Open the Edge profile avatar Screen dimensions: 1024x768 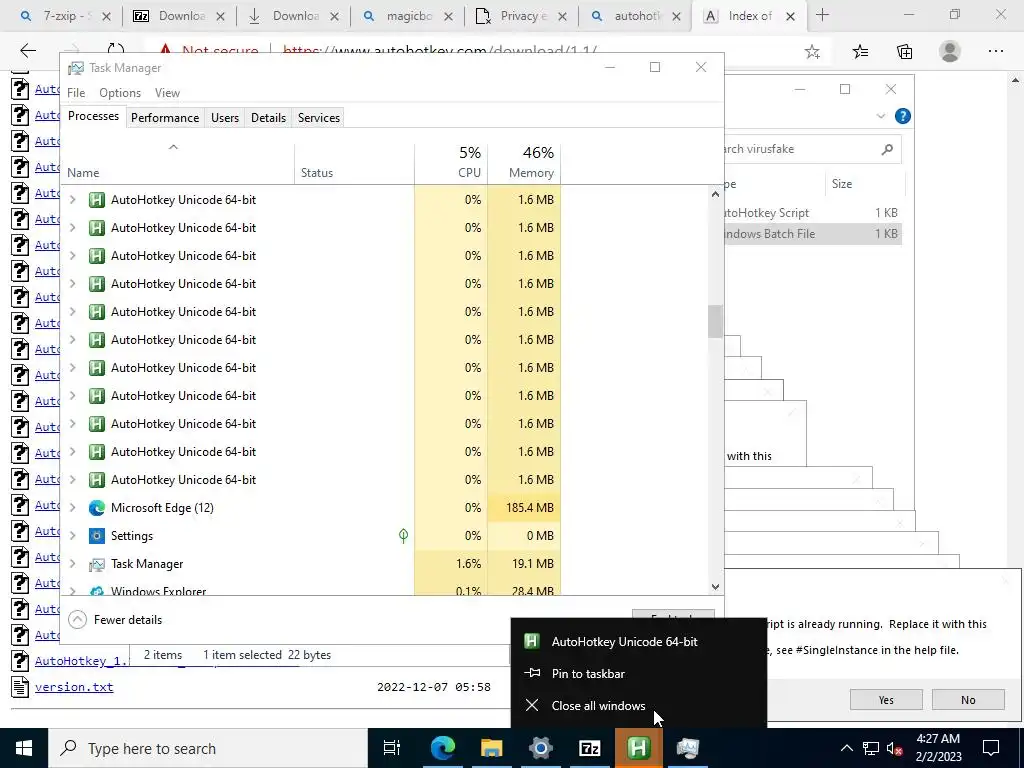(x=950, y=51)
